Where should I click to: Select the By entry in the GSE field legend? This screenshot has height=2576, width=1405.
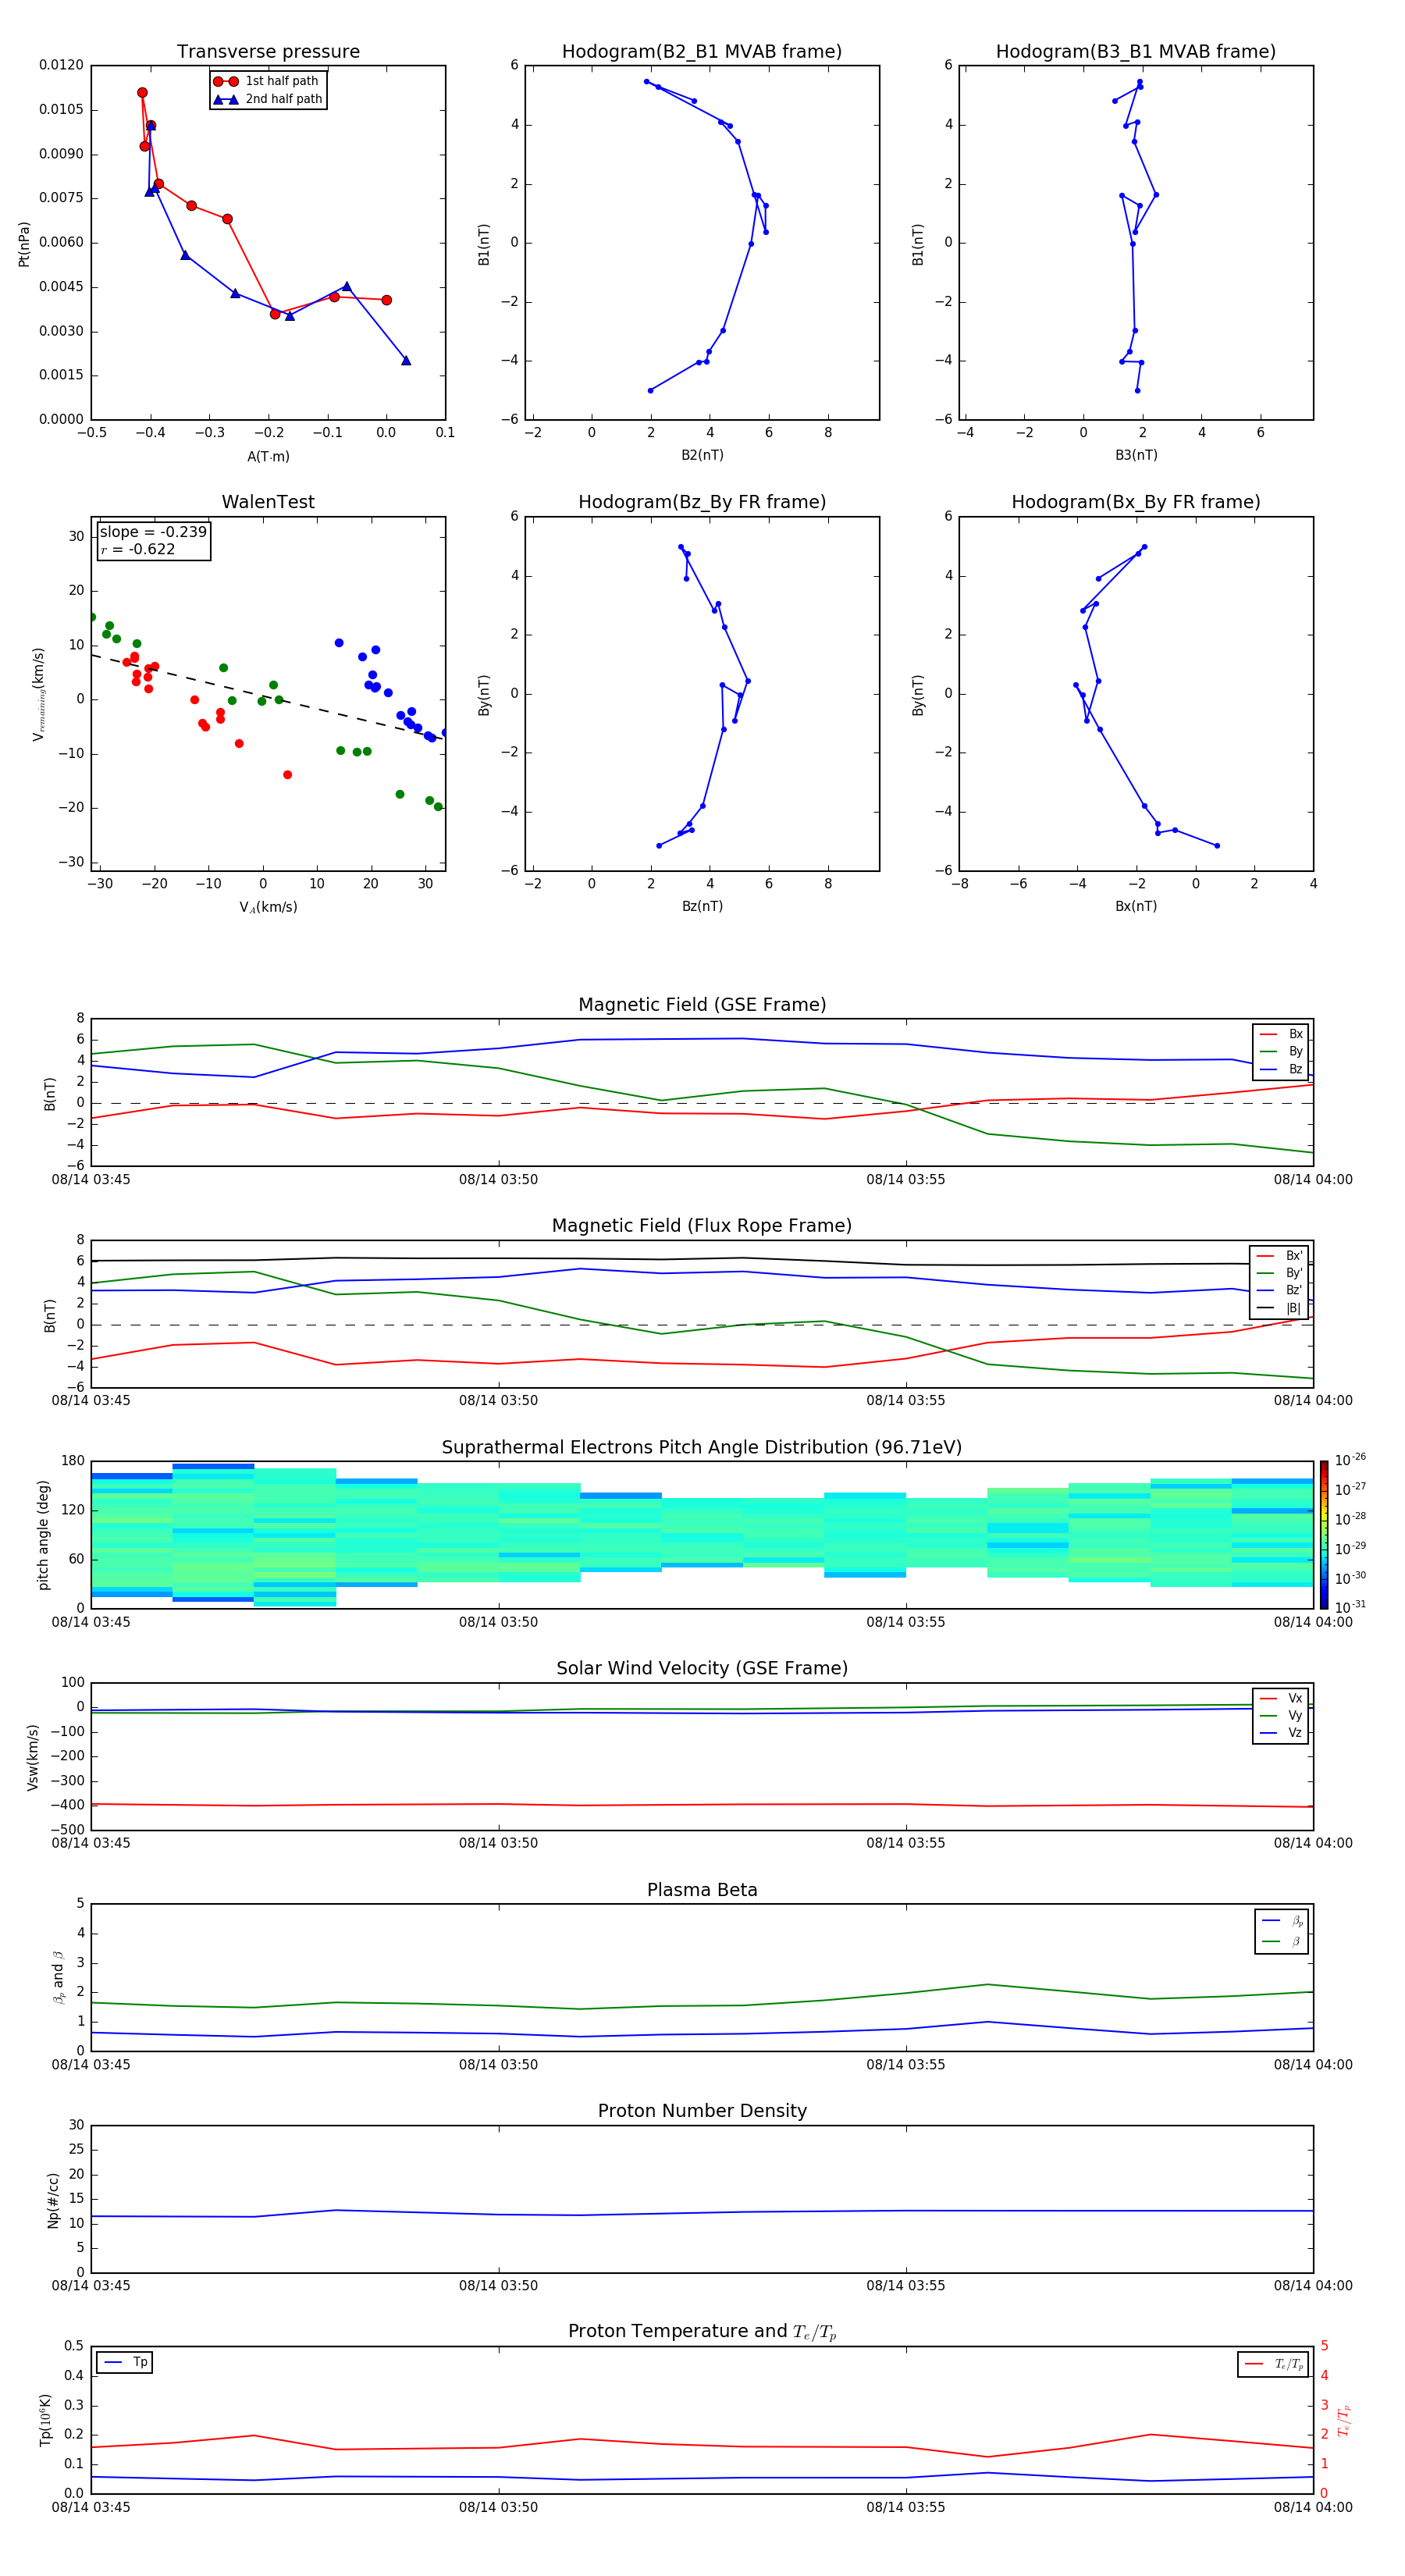[x=1281, y=1052]
